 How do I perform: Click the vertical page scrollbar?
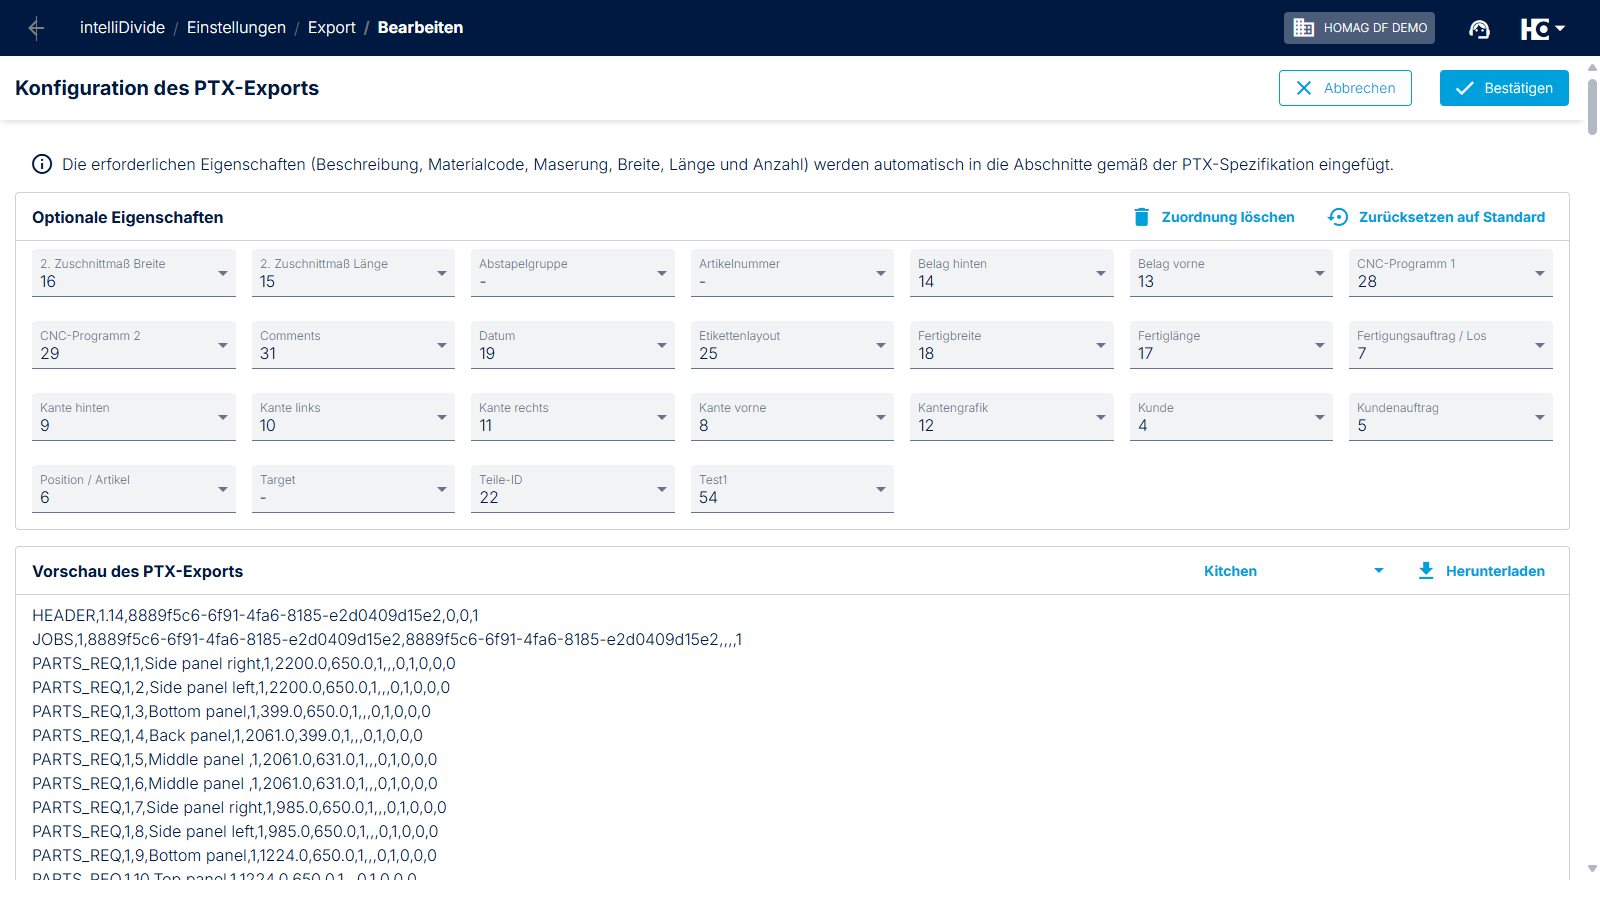click(x=1592, y=104)
